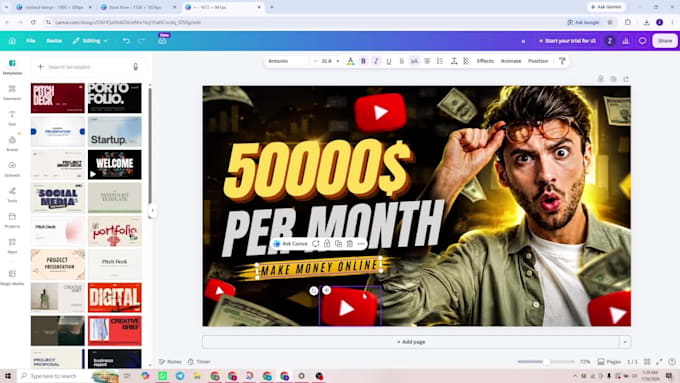Image resolution: width=680 pixels, height=383 pixels.
Task: Open the Animate panel
Action: pyautogui.click(x=511, y=61)
